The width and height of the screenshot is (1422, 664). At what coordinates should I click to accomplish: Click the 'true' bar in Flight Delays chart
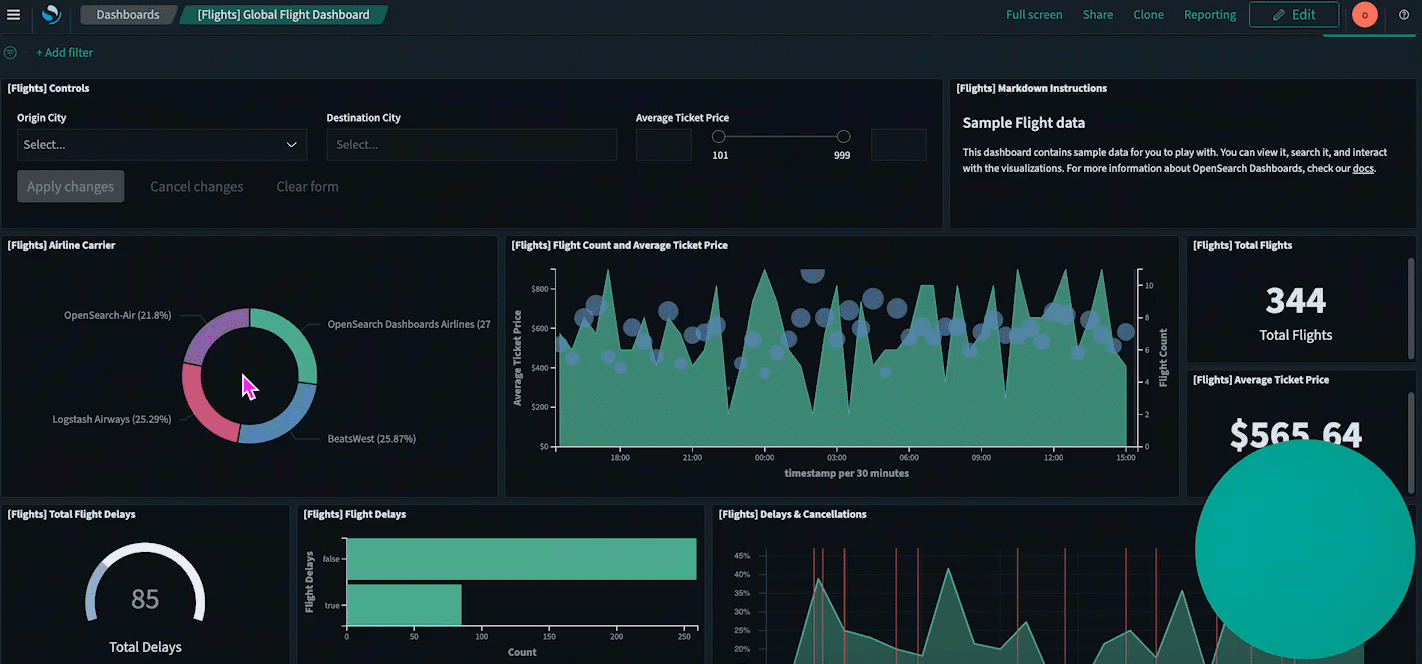pyautogui.click(x=404, y=605)
